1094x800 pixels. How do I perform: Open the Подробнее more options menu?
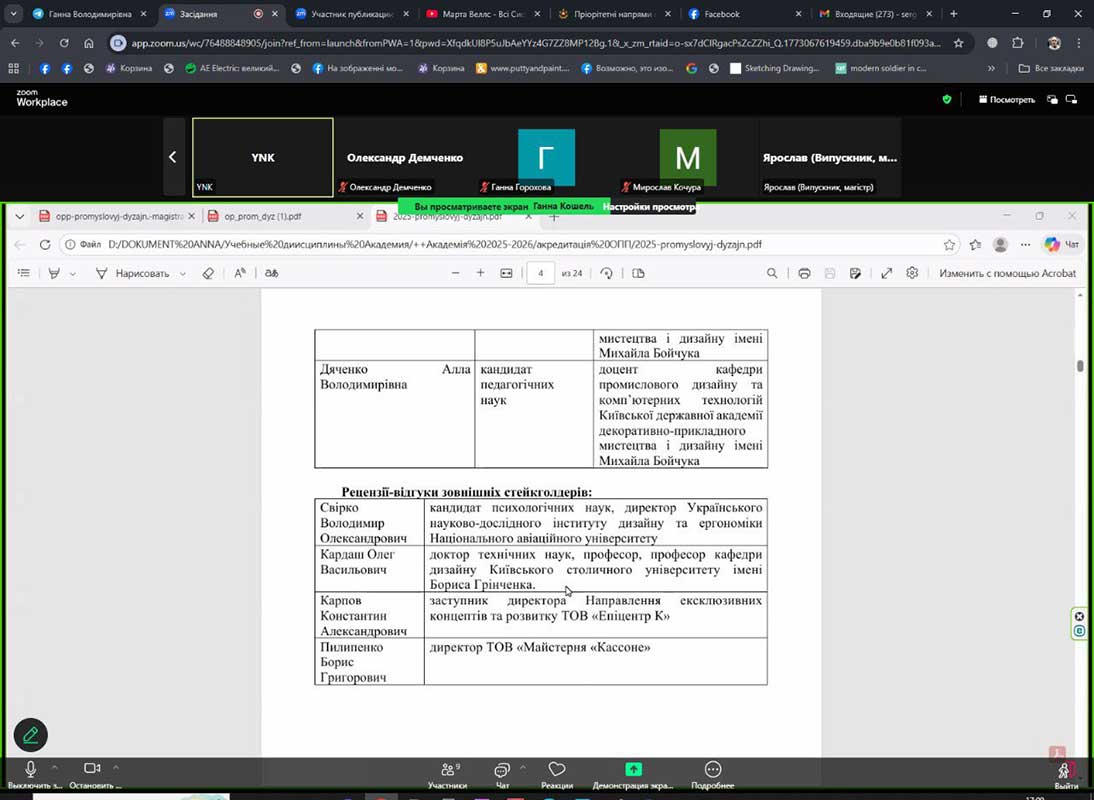[x=712, y=770]
